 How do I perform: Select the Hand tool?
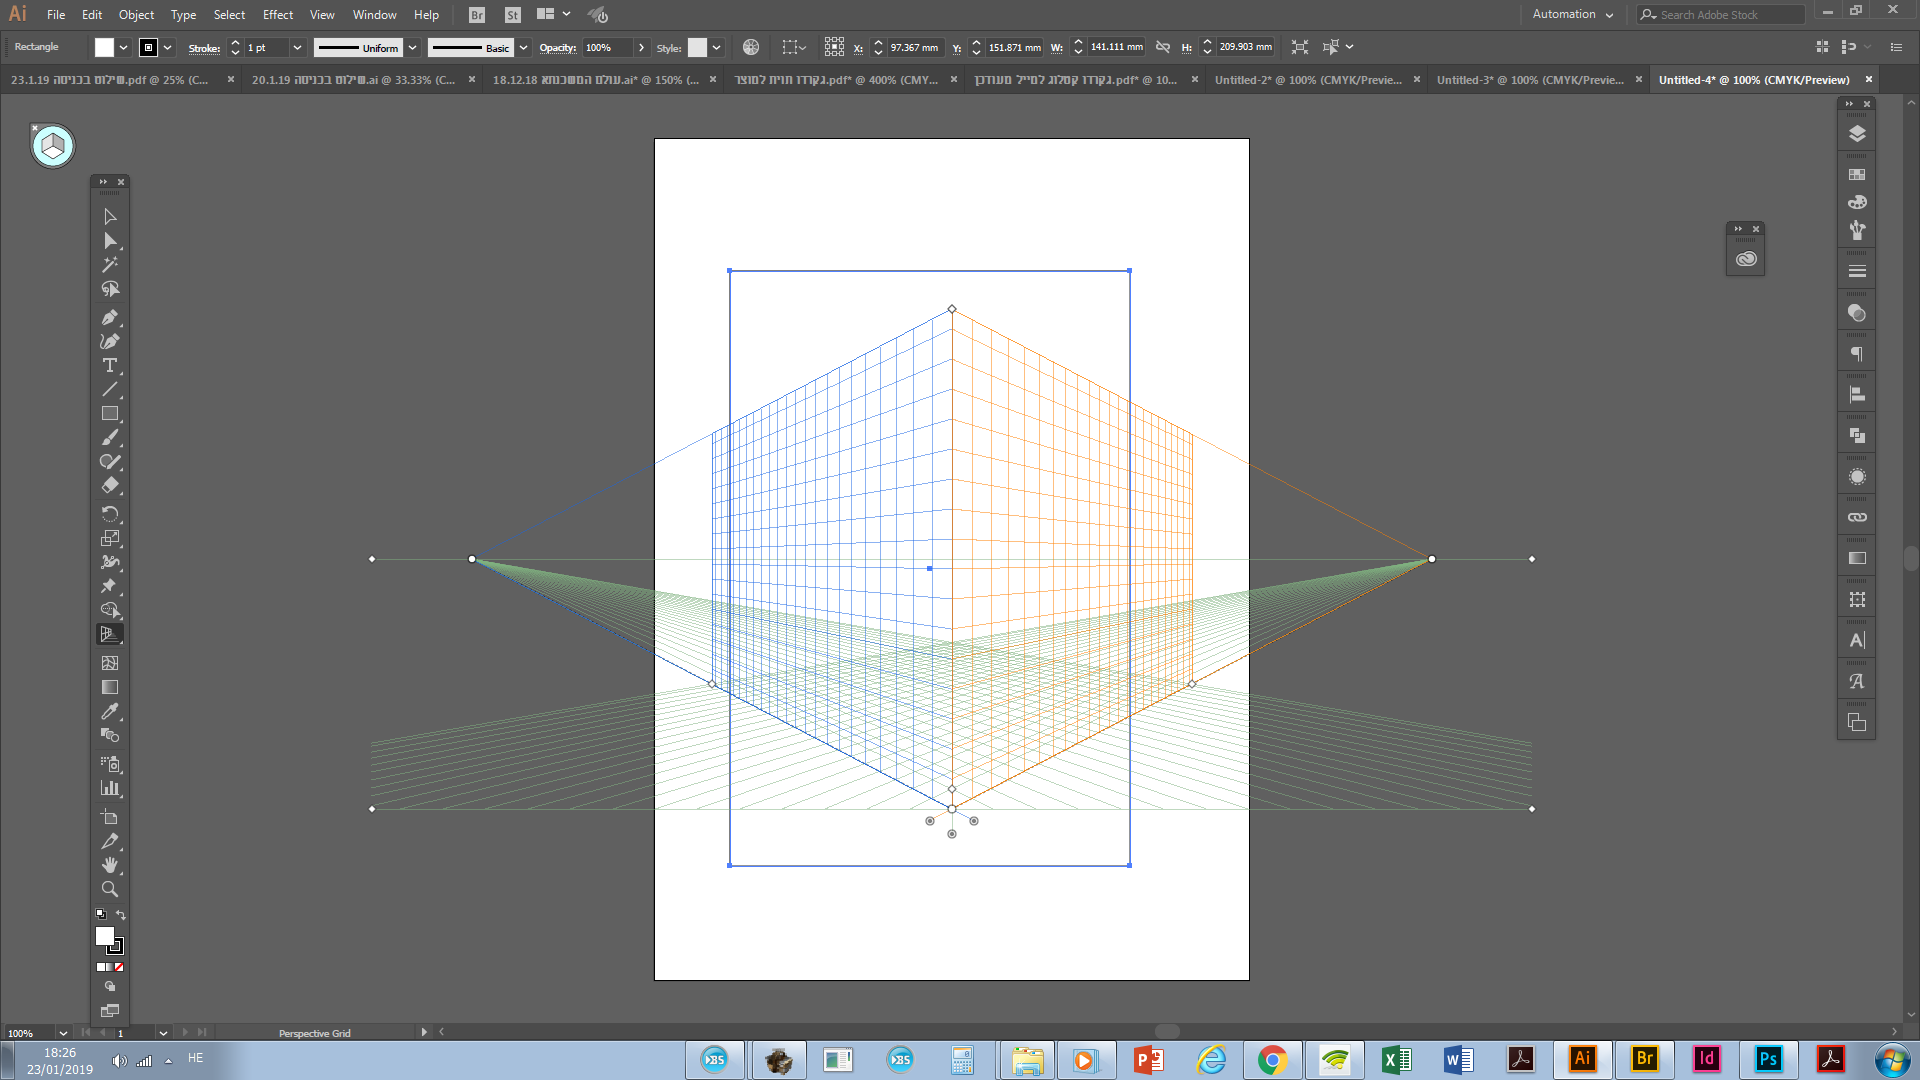click(110, 865)
